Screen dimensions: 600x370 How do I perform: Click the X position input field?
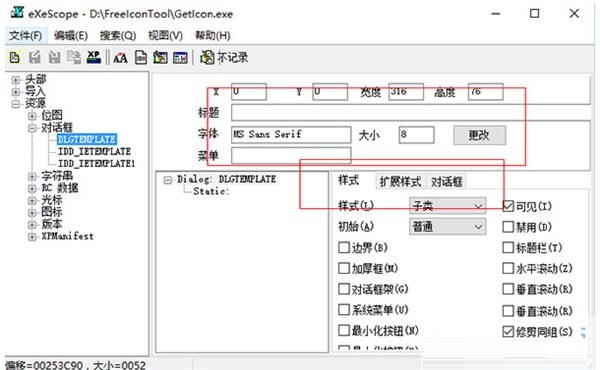click(x=249, y=92)
